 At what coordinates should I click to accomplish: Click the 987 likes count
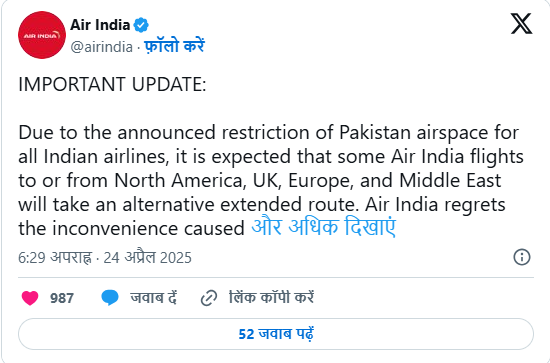[x=62, y=298]
